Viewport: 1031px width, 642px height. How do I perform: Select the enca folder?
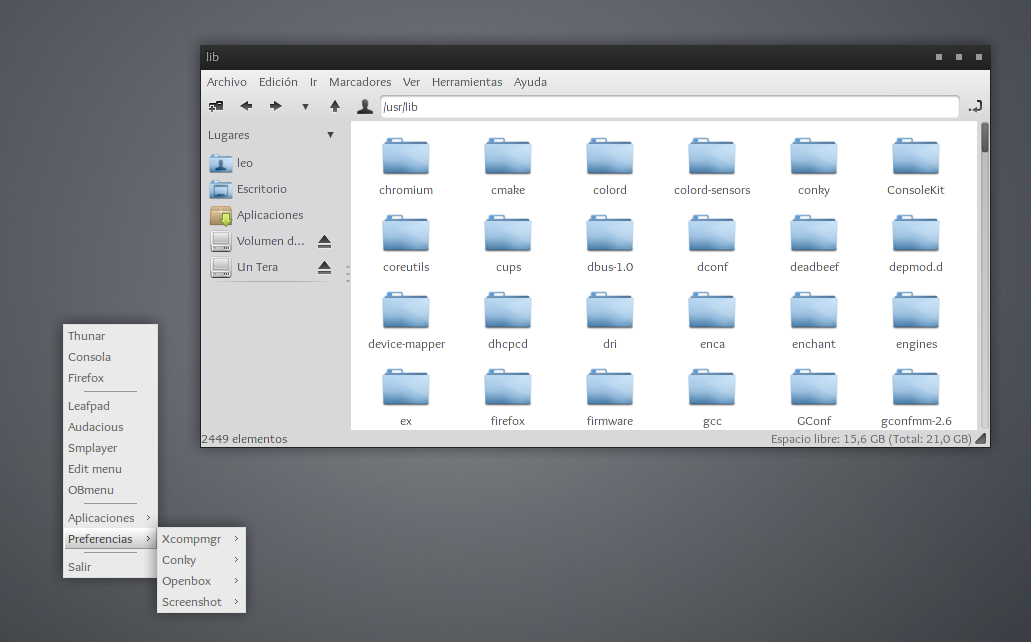pos(712,321)
